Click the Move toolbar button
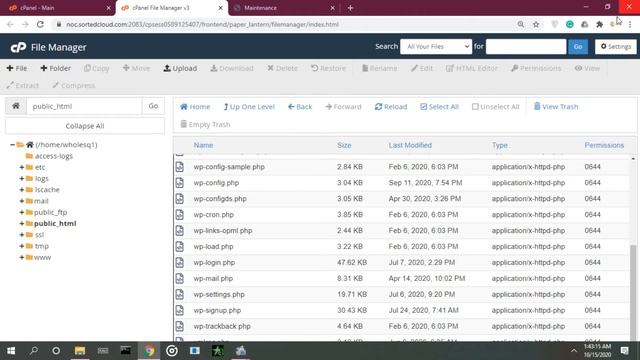 coord(136,68)
